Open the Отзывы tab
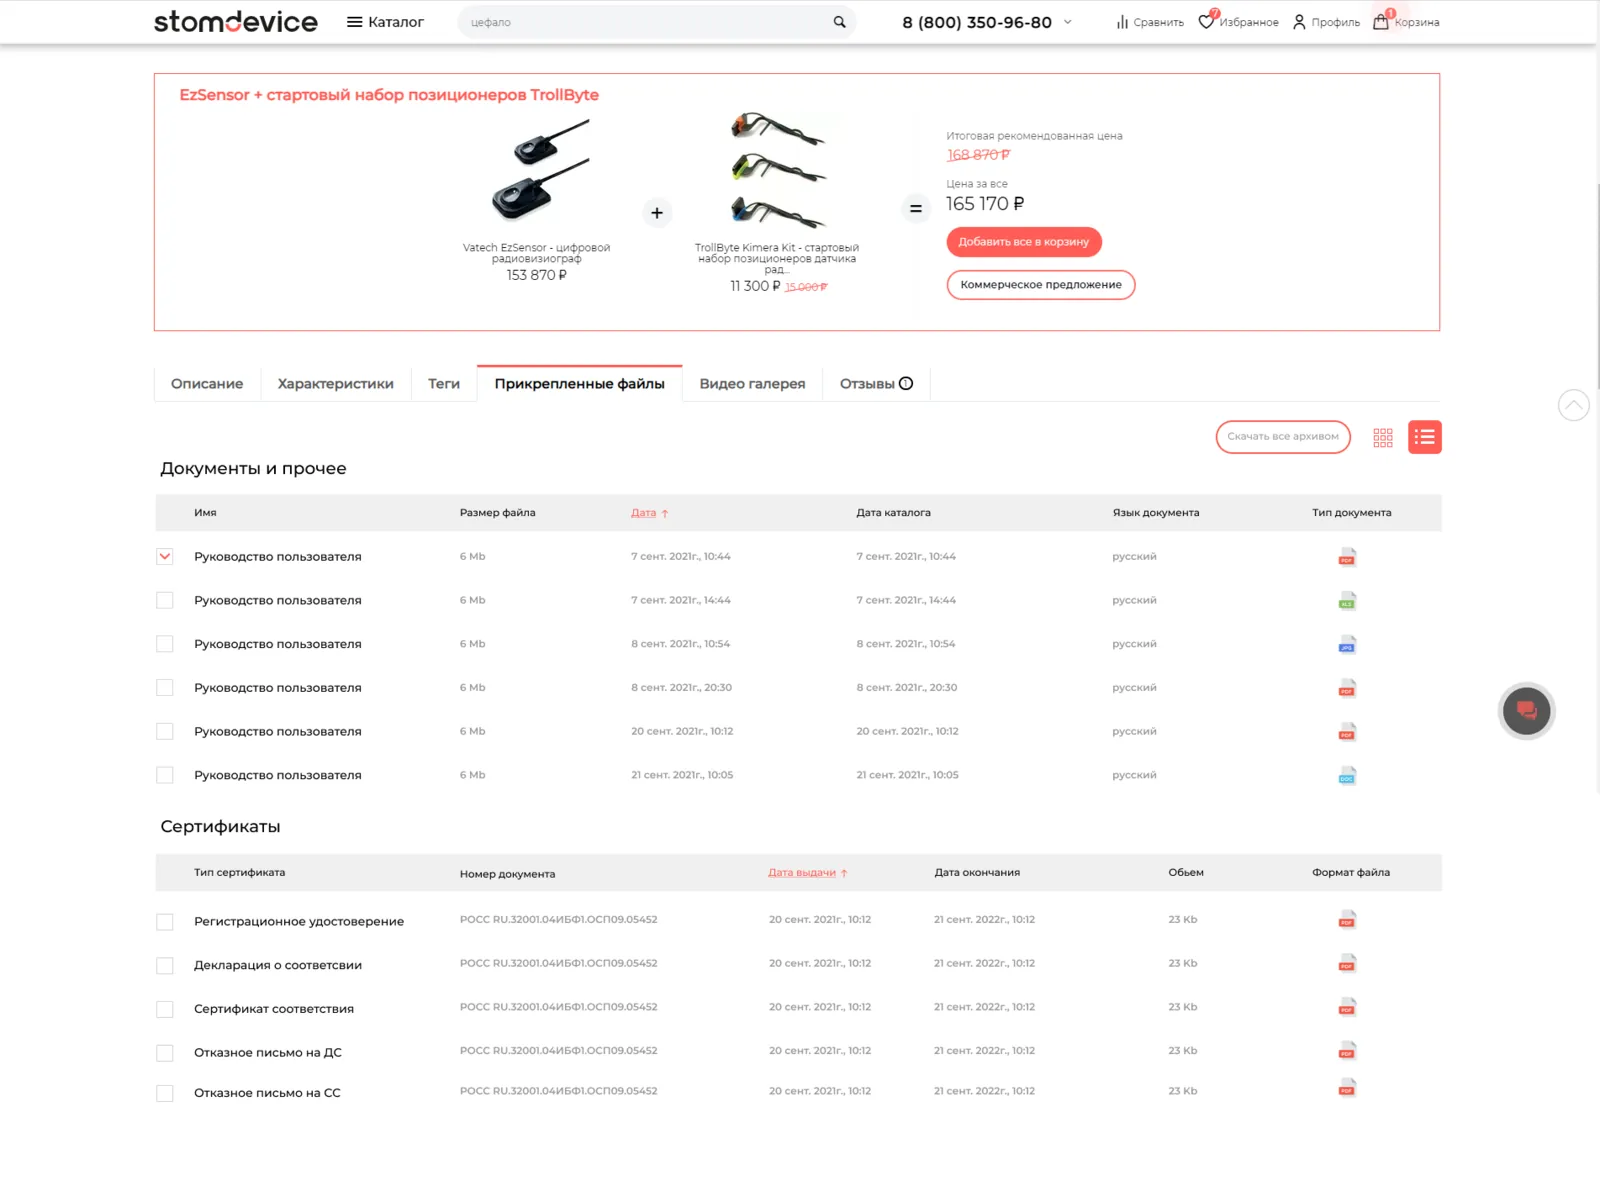 876,384
